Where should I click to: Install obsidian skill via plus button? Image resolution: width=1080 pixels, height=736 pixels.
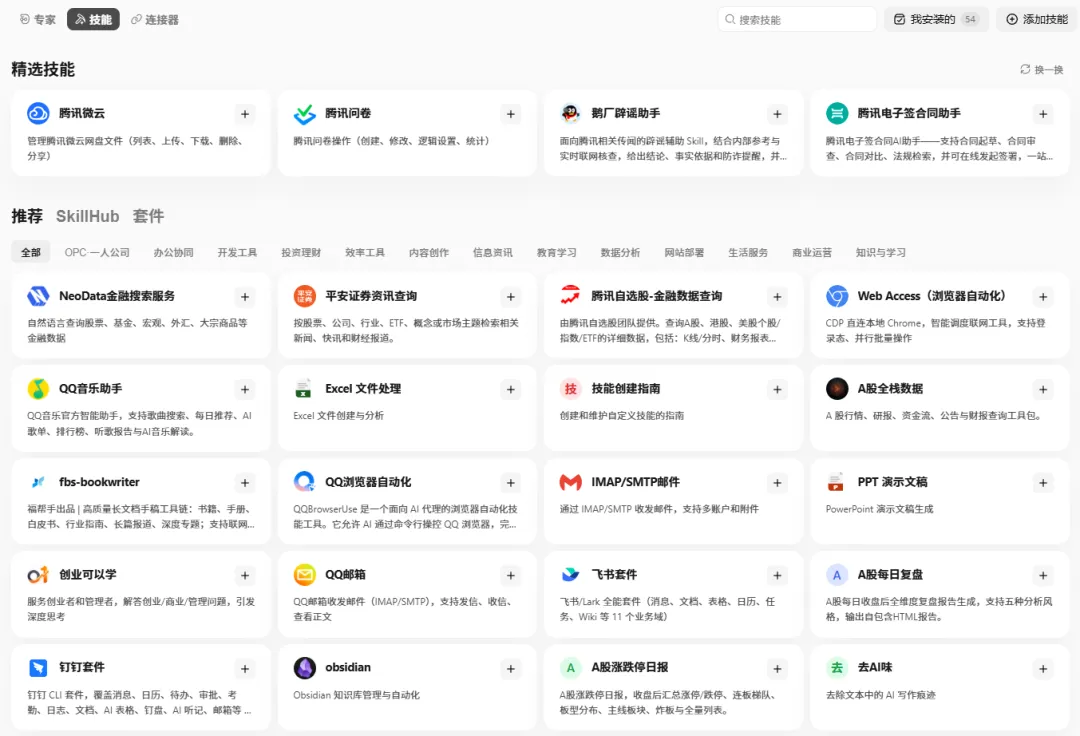click(x=510, y=669)
